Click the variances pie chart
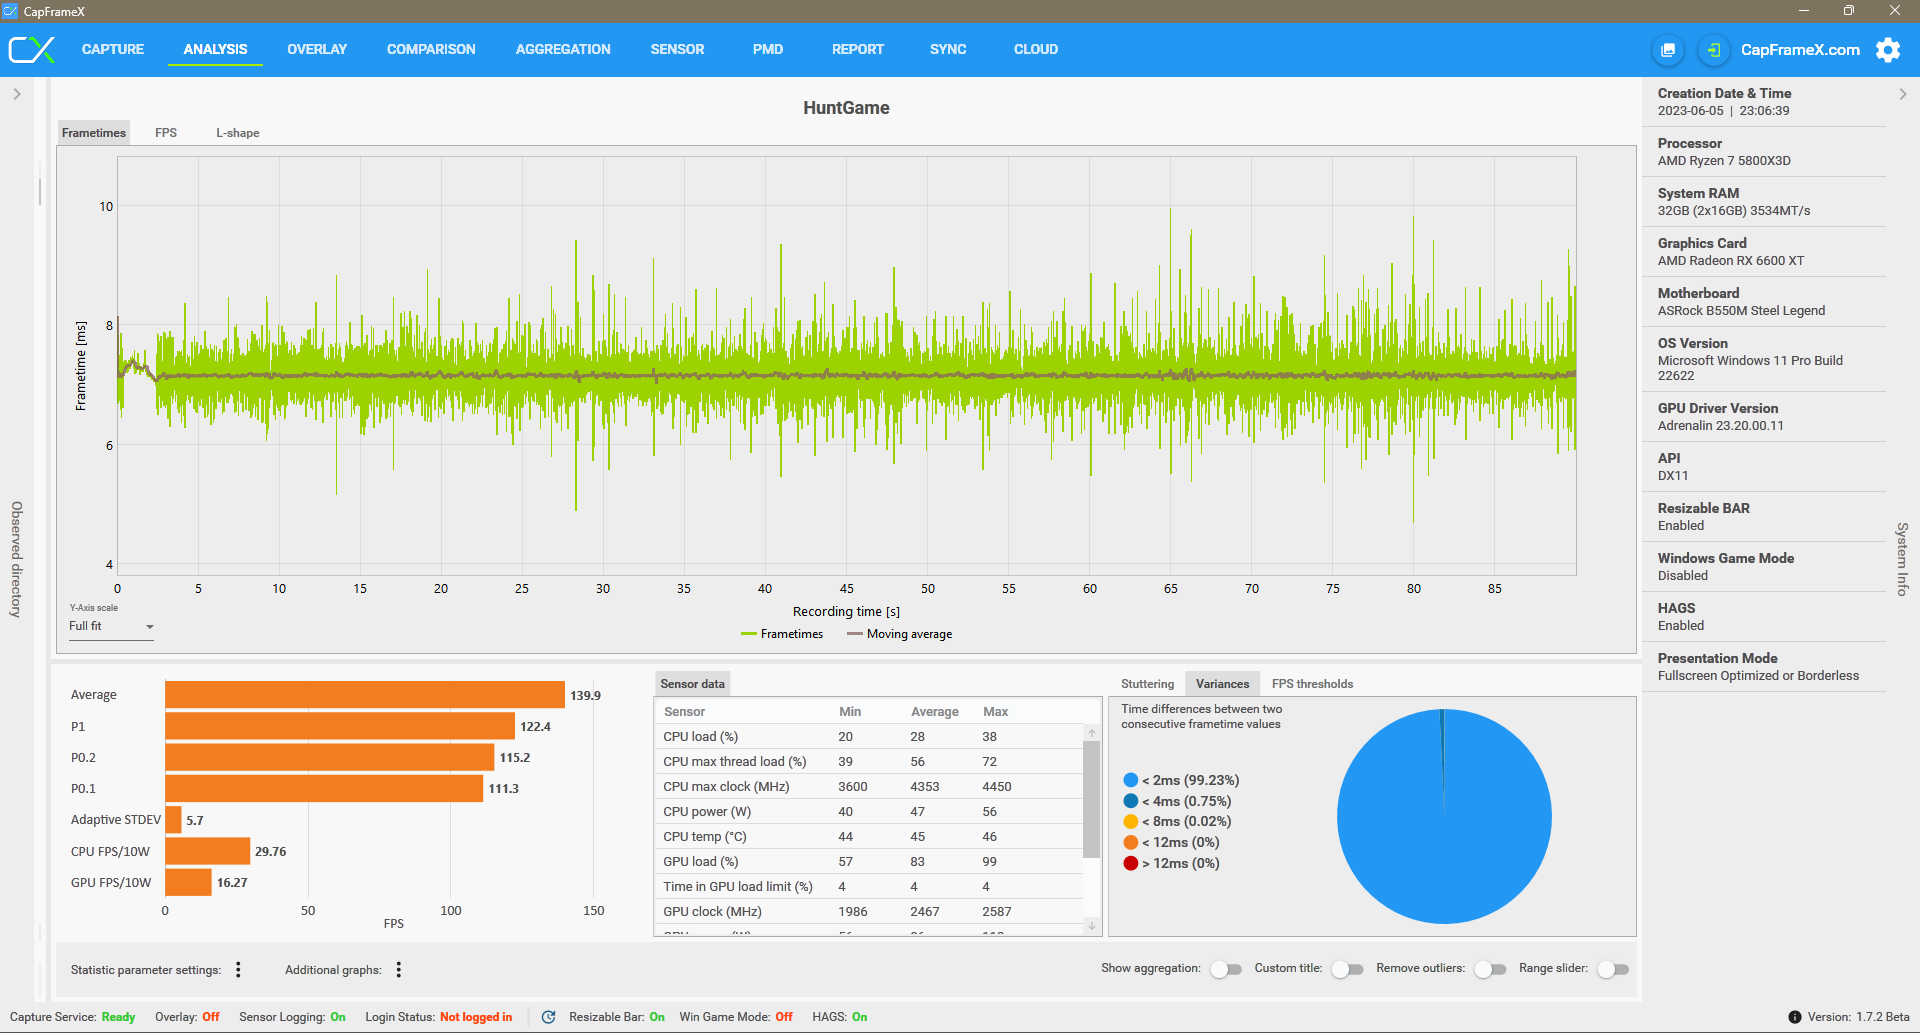 coord(1444,816)
